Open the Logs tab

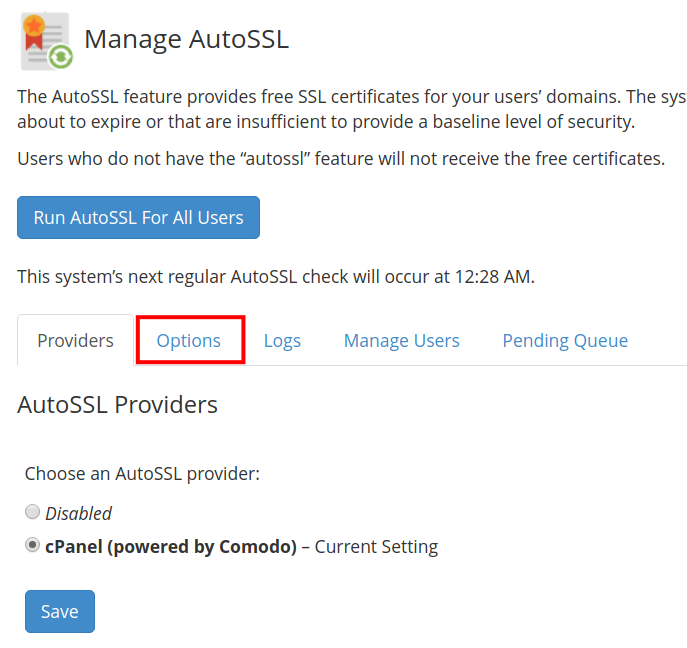click(x=282, y=341)
